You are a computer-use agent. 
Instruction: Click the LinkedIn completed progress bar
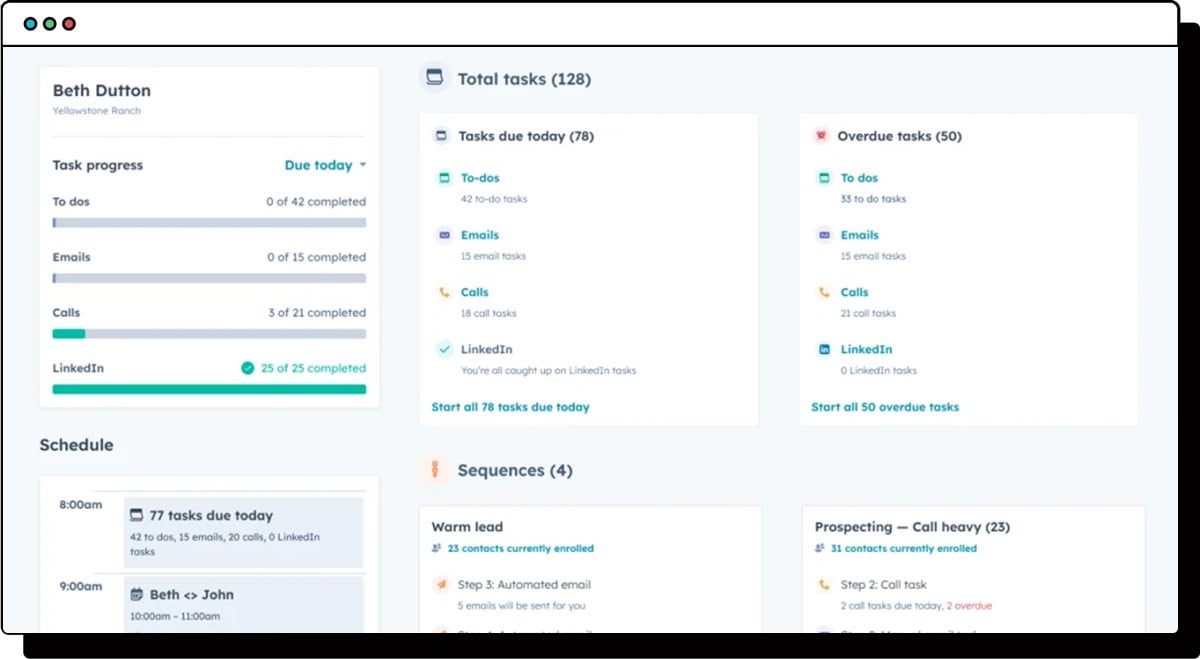209,389
